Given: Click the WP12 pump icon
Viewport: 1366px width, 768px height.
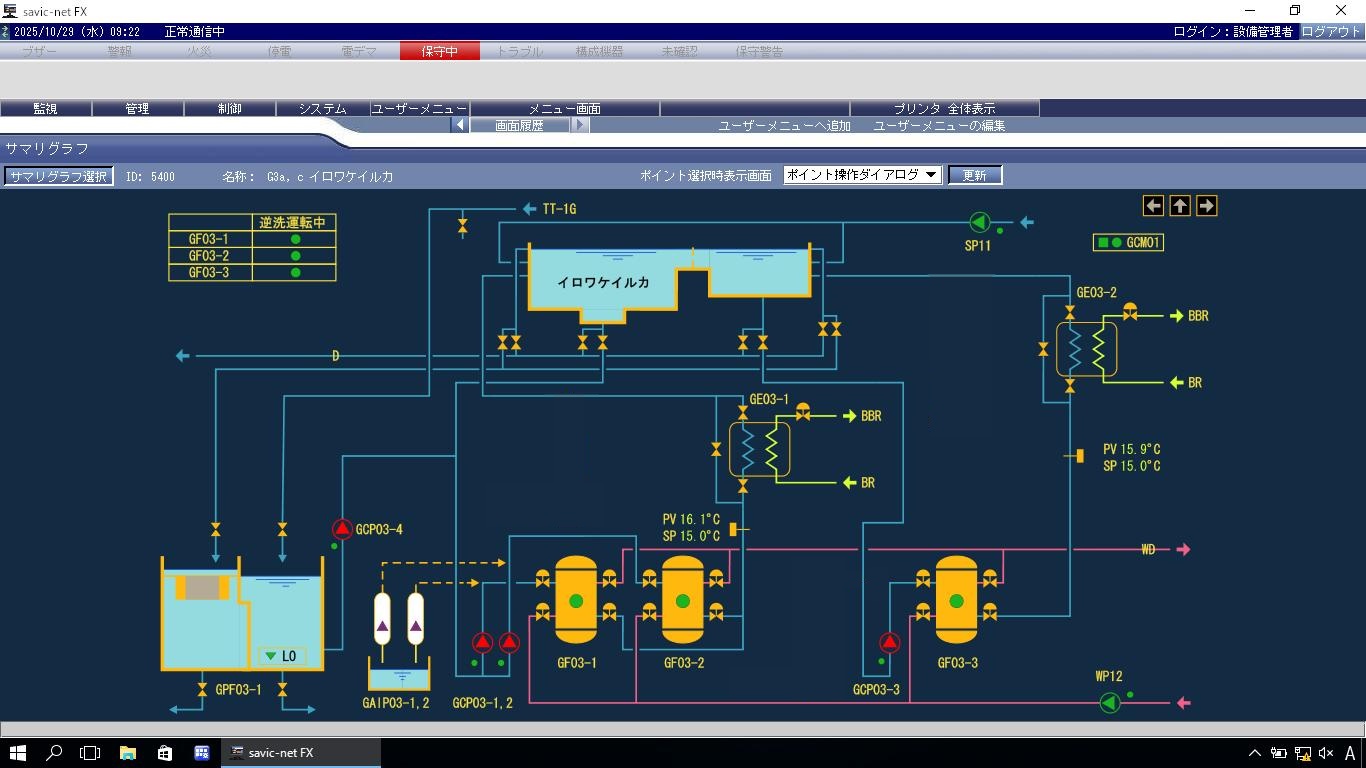Looking at the screenshot, I should 1110,703.
